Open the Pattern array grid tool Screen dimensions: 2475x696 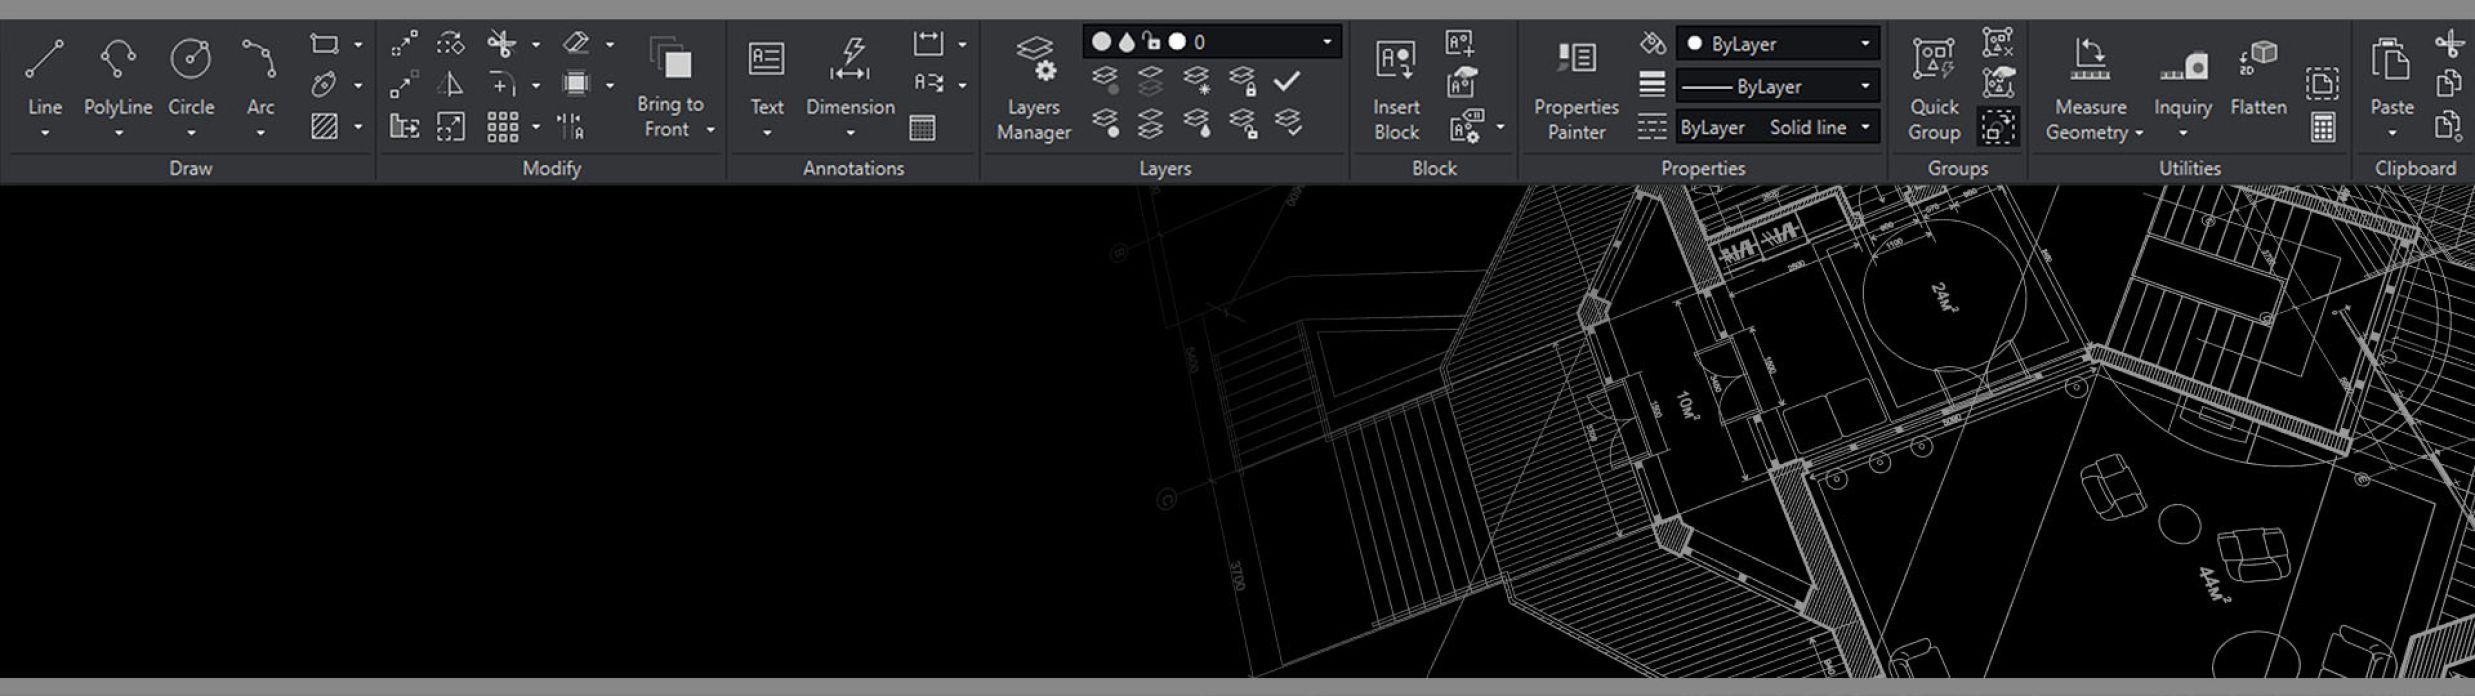pyautogui.click(x=502, y=127)
